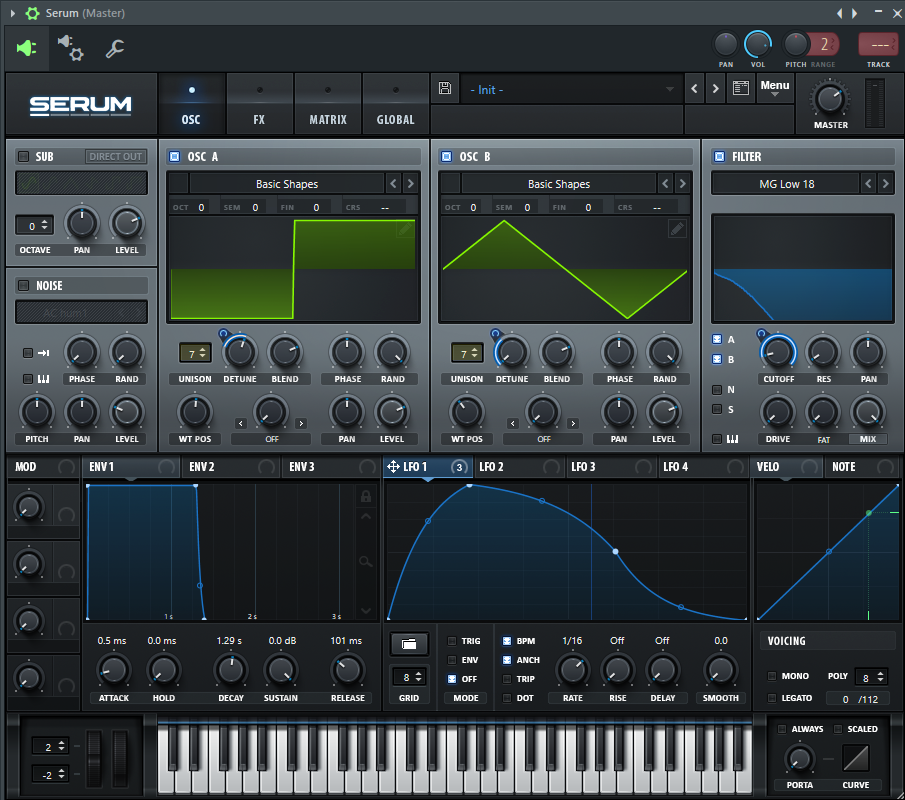905x800 pixels.
Task: Open the wrench settings icon
Action: tap(114, 48)
